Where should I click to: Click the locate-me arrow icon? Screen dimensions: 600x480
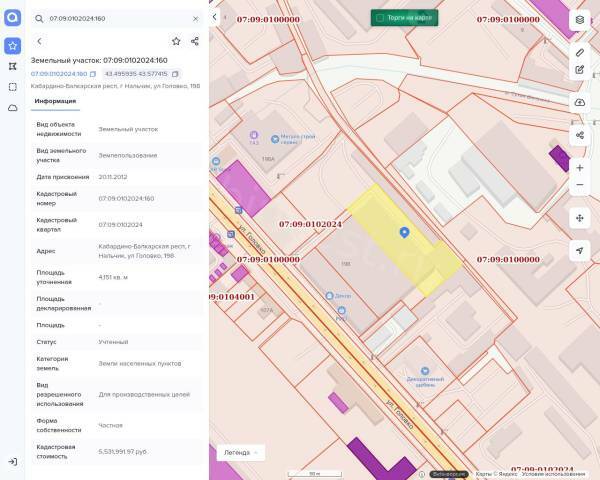tap(580, 251)
